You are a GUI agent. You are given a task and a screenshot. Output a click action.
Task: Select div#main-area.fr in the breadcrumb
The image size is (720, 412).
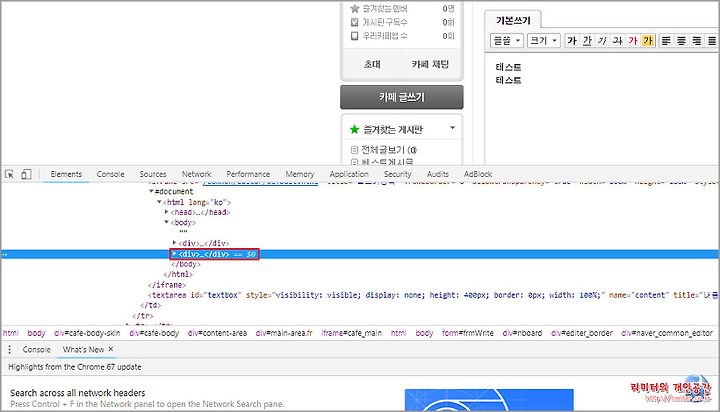tap(284, 333)
